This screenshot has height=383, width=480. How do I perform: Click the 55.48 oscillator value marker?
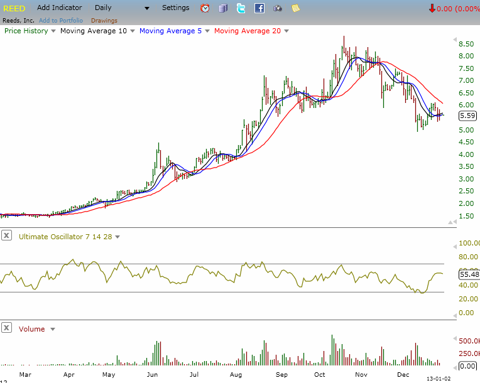click(x=469, y=274)
